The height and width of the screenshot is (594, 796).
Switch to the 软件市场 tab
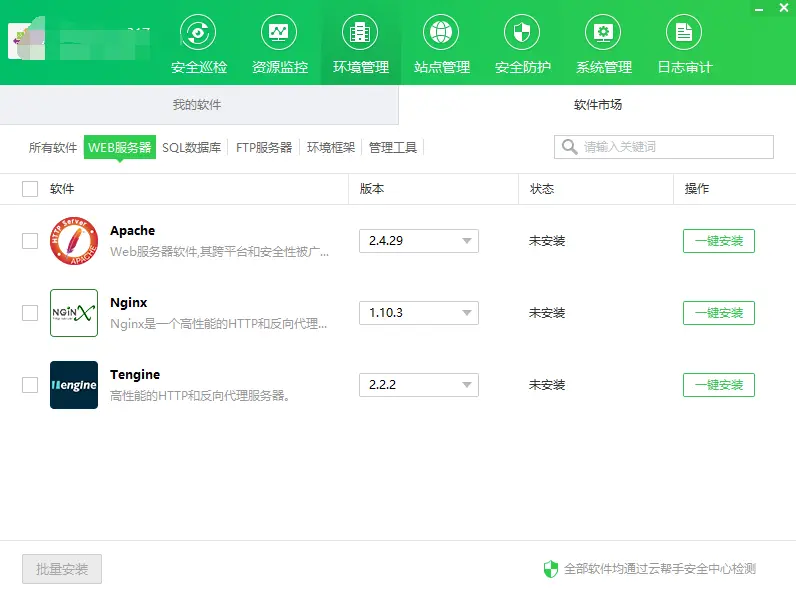(598, 105)
